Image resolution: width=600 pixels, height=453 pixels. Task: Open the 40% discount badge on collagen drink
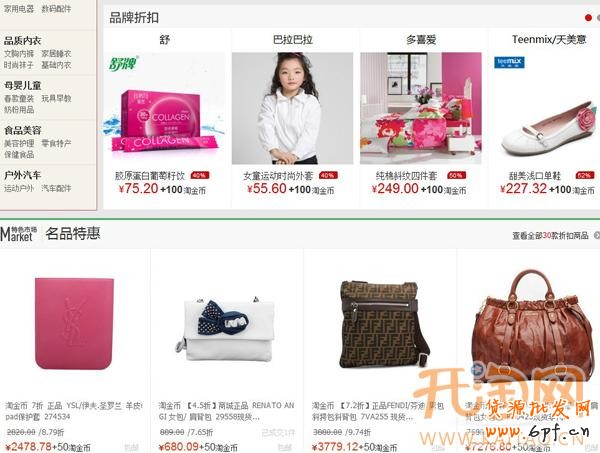(199, 176)
